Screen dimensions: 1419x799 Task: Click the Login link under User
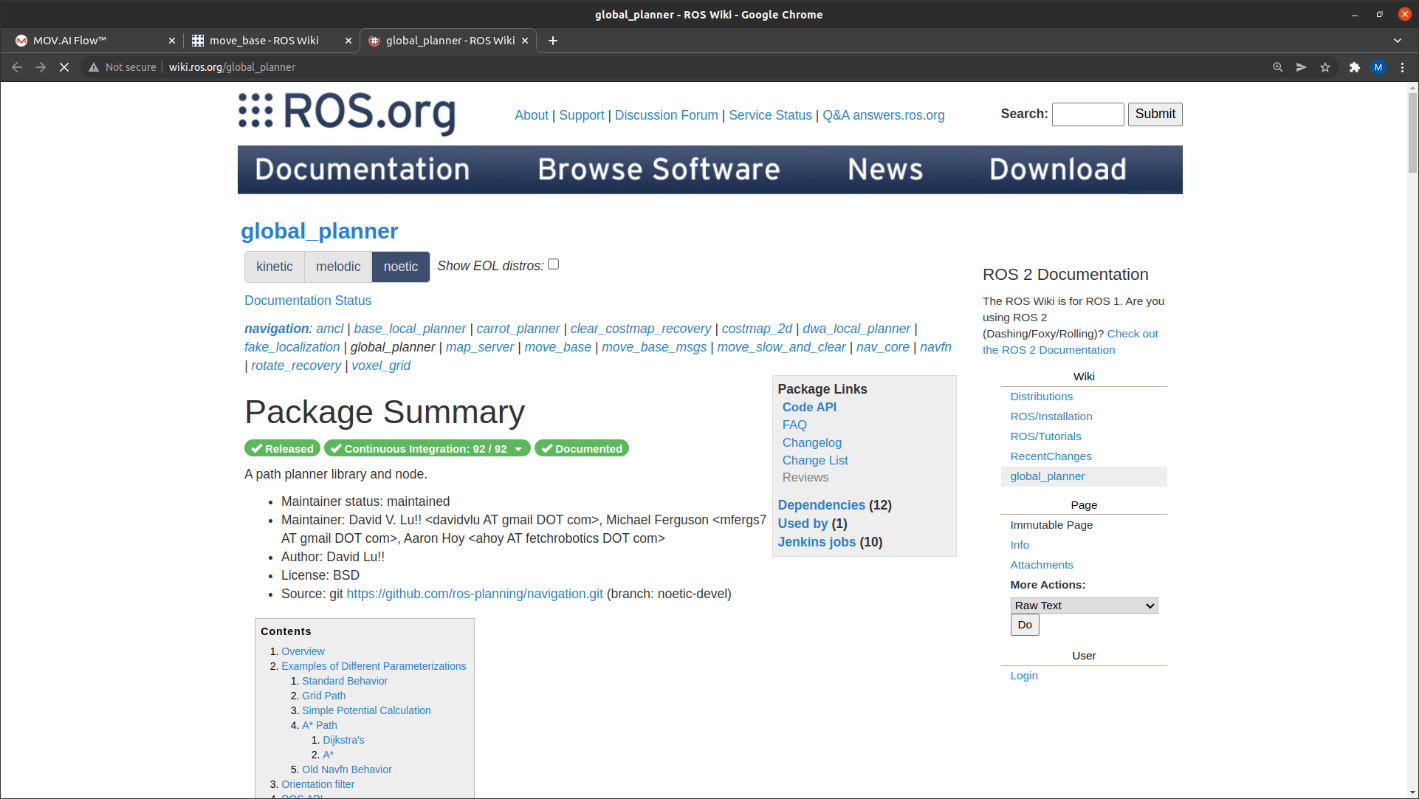(x=1024, y=676)
